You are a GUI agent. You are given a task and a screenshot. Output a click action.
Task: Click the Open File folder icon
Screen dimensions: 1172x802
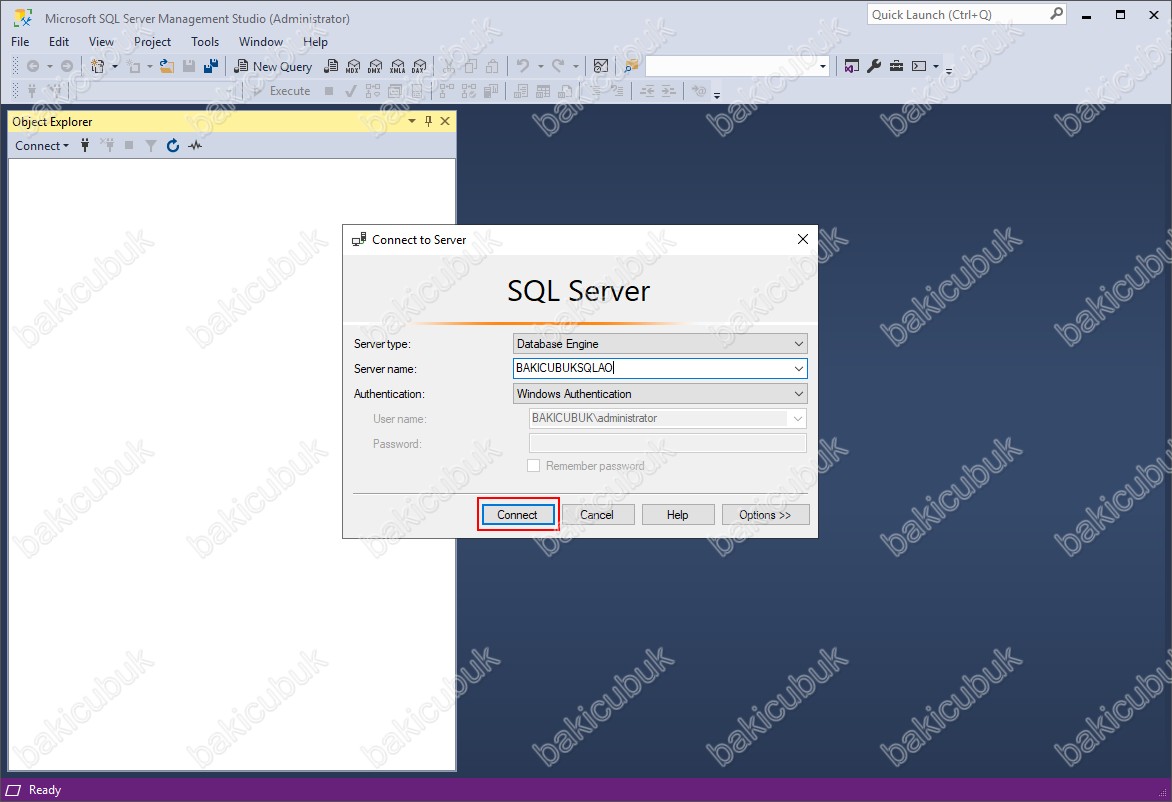click(167, 67)
